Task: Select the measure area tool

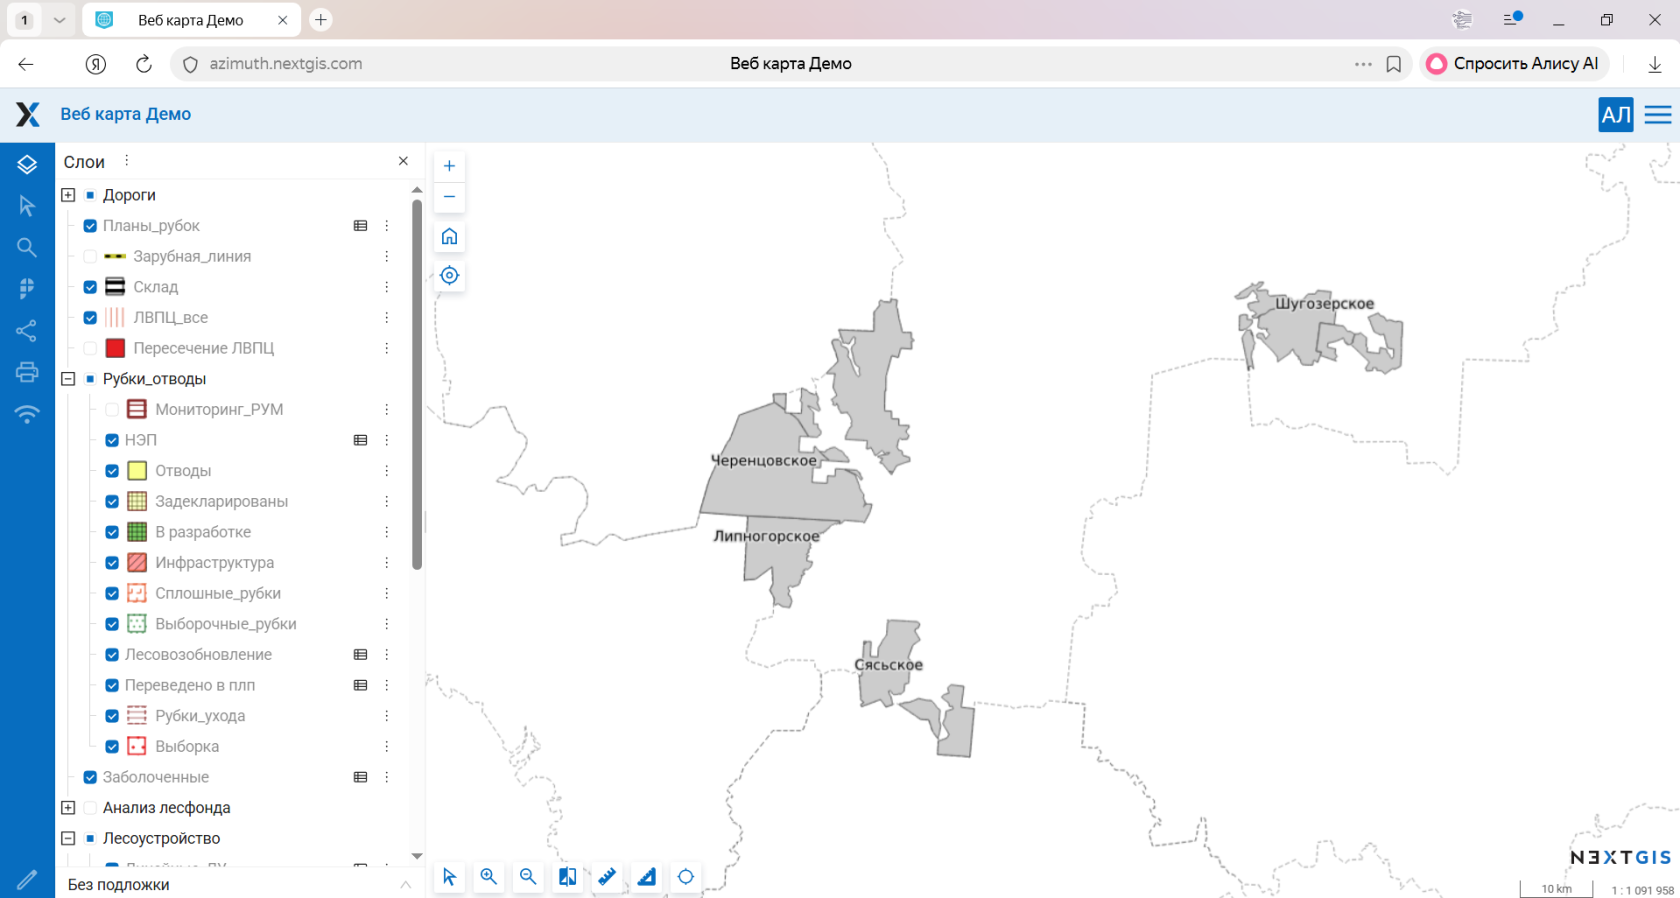Action: 647,877
